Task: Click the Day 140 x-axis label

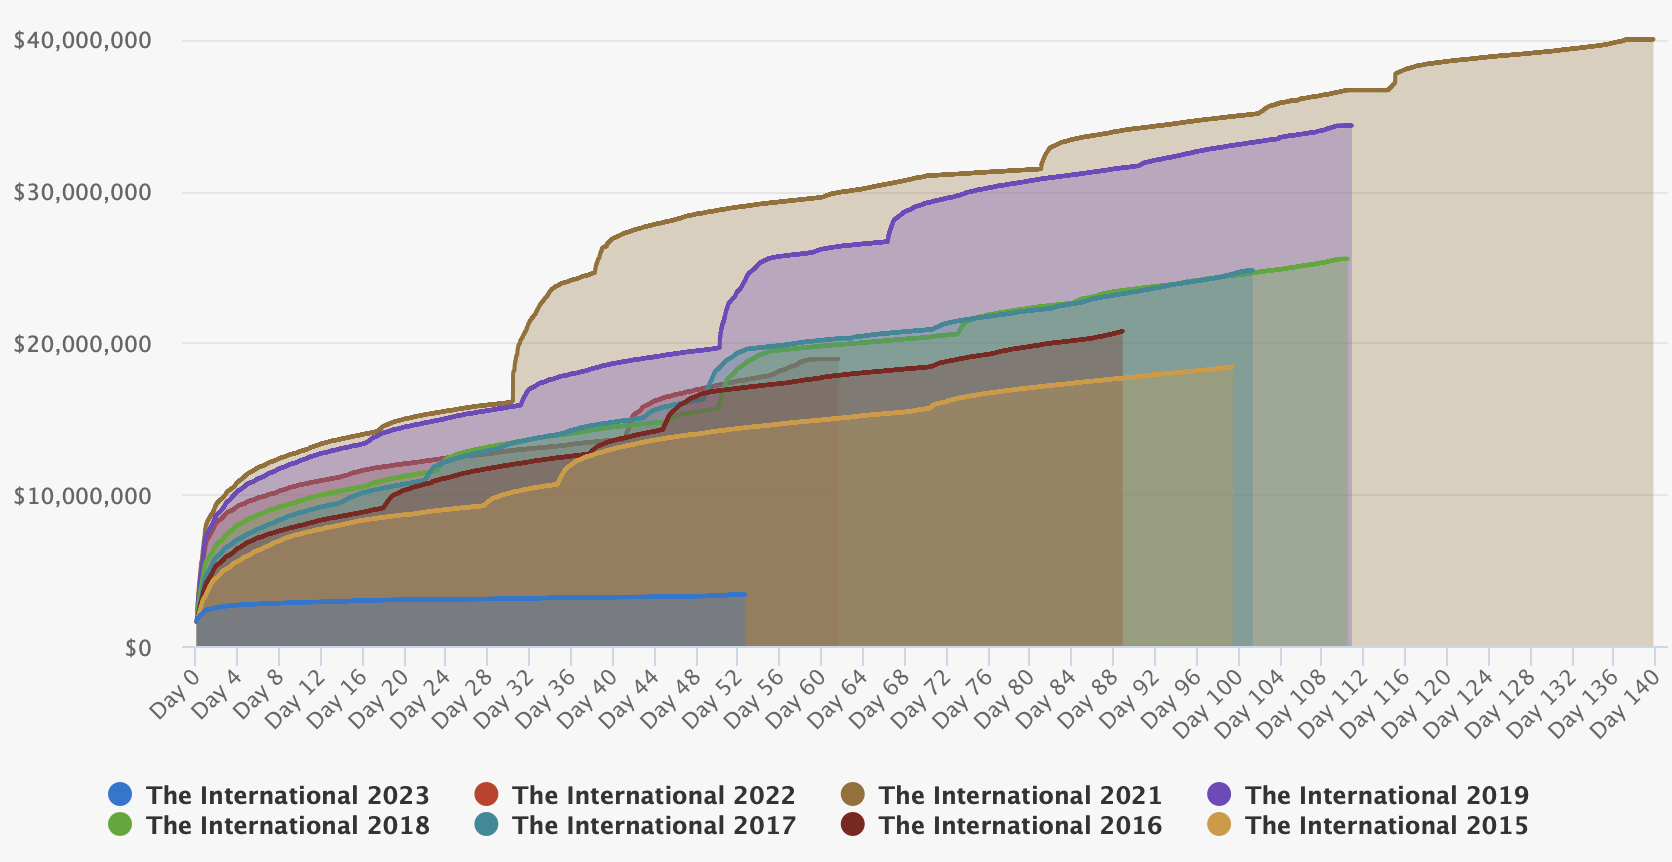Action: pos(1626,702)
